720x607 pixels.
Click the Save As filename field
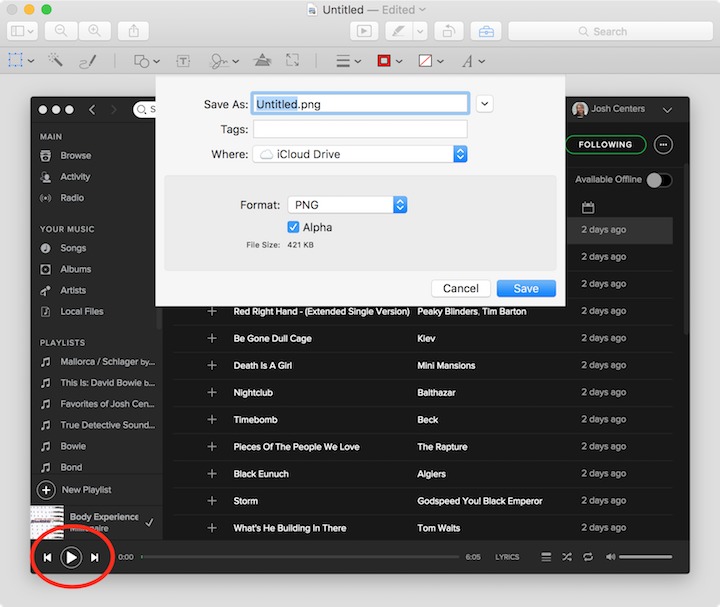coord(360,104)
